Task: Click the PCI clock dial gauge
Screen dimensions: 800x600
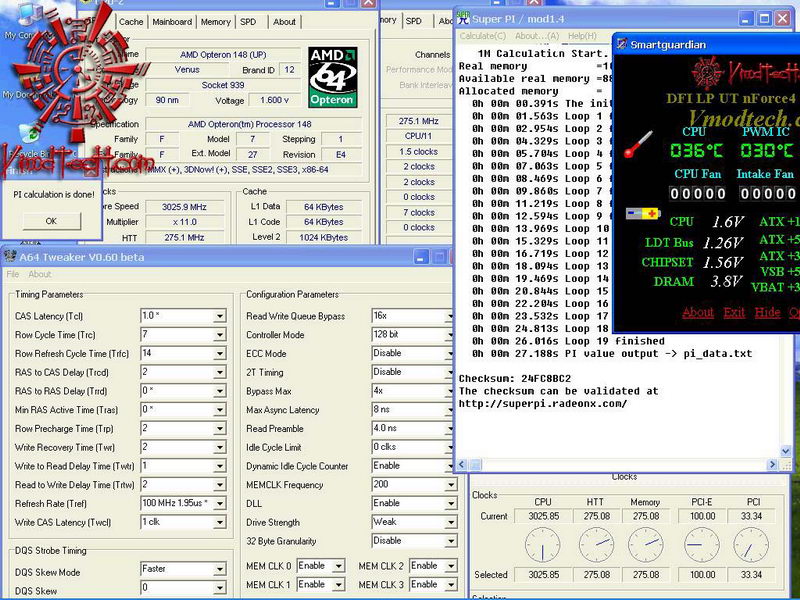Action: coord(751,545)
